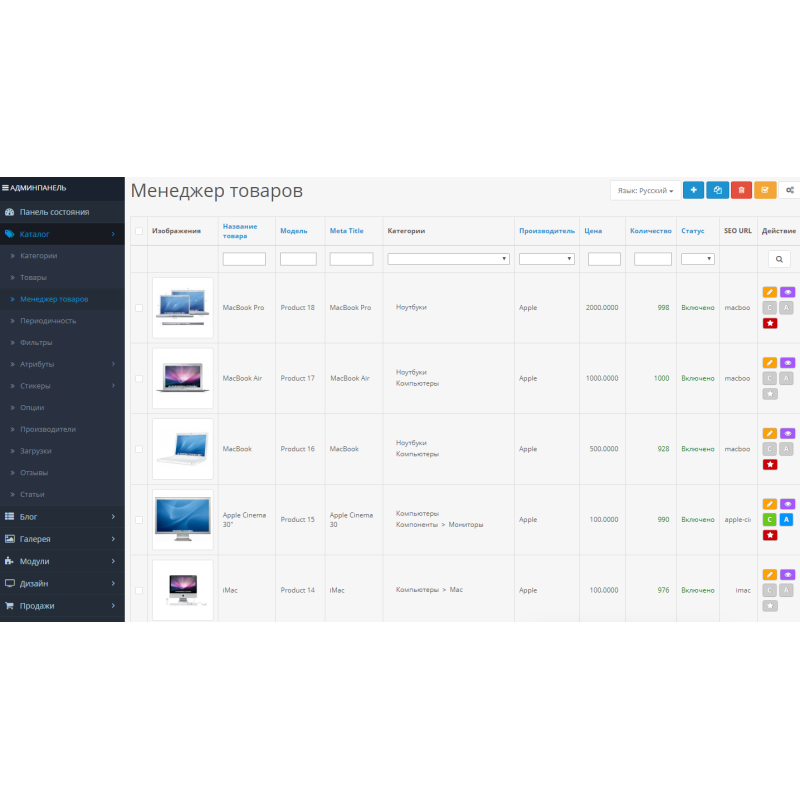Click the red trash delete button
The height and width of the screenshot is (800, 800).
741,190
